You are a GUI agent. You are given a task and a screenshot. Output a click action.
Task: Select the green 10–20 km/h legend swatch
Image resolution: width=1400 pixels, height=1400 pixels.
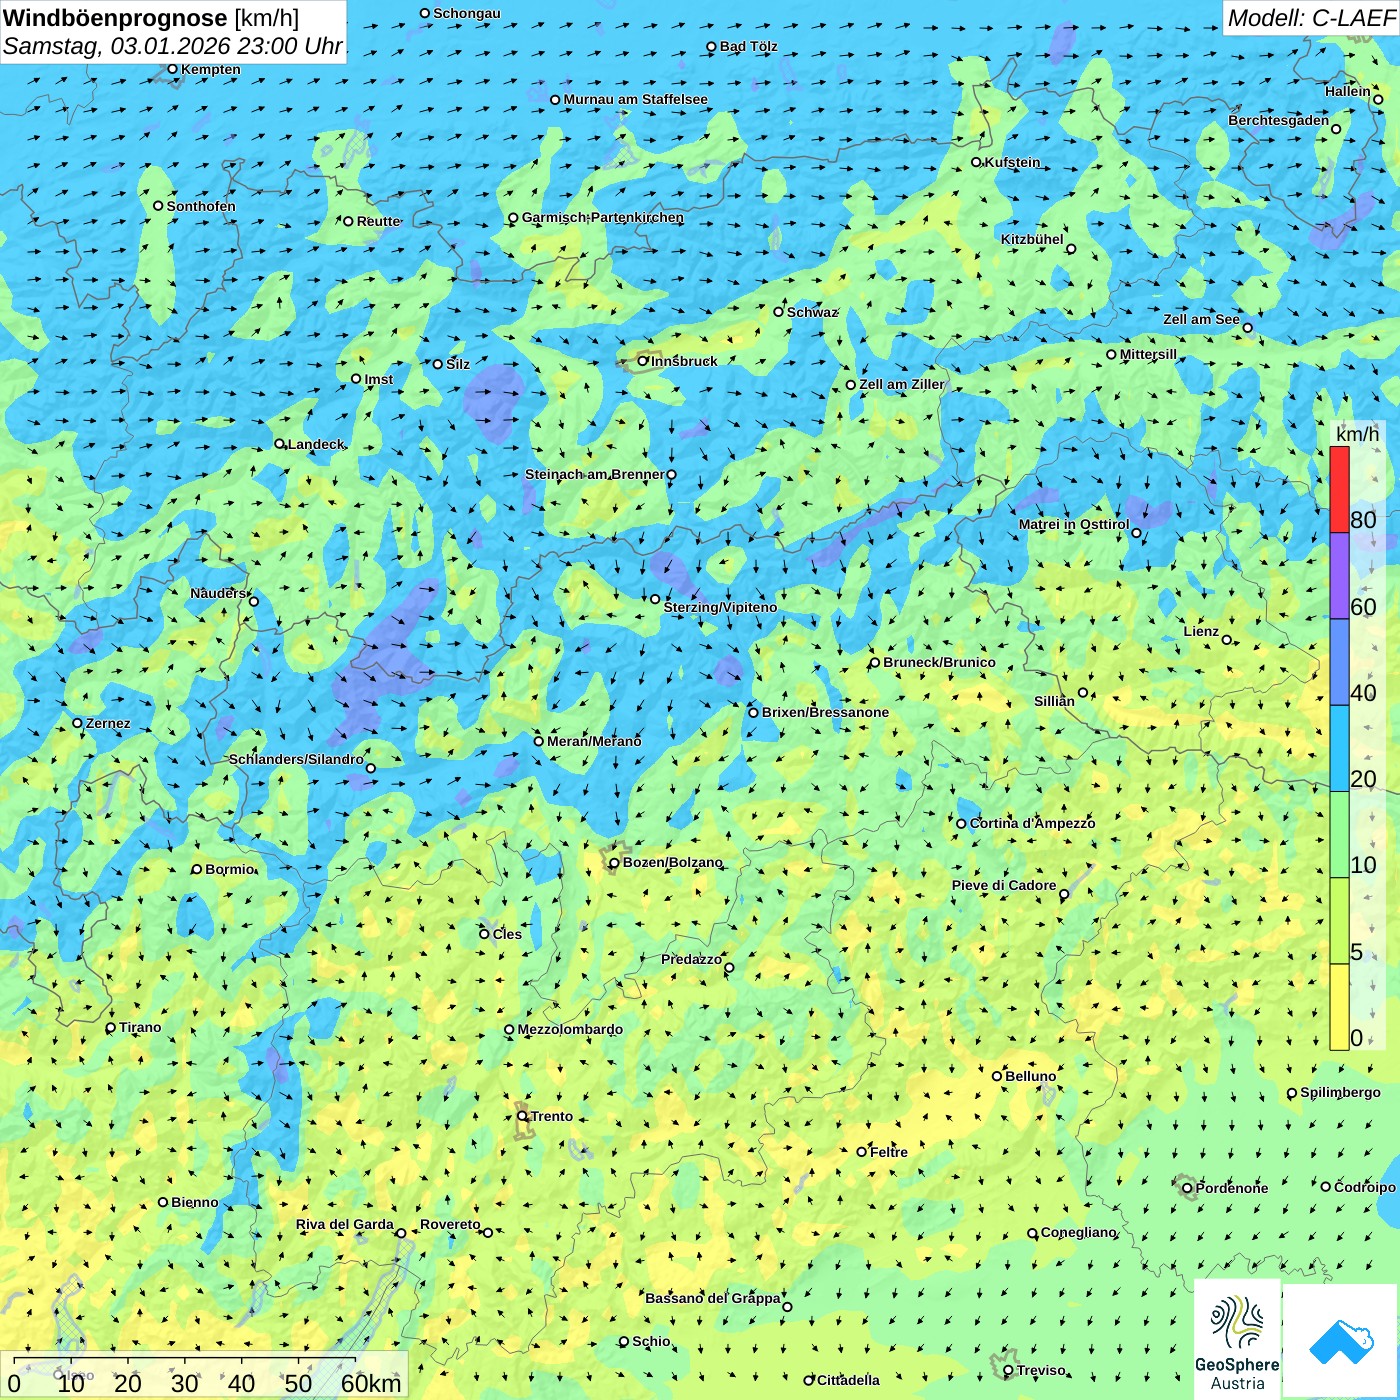click(x=1339, y=835)
